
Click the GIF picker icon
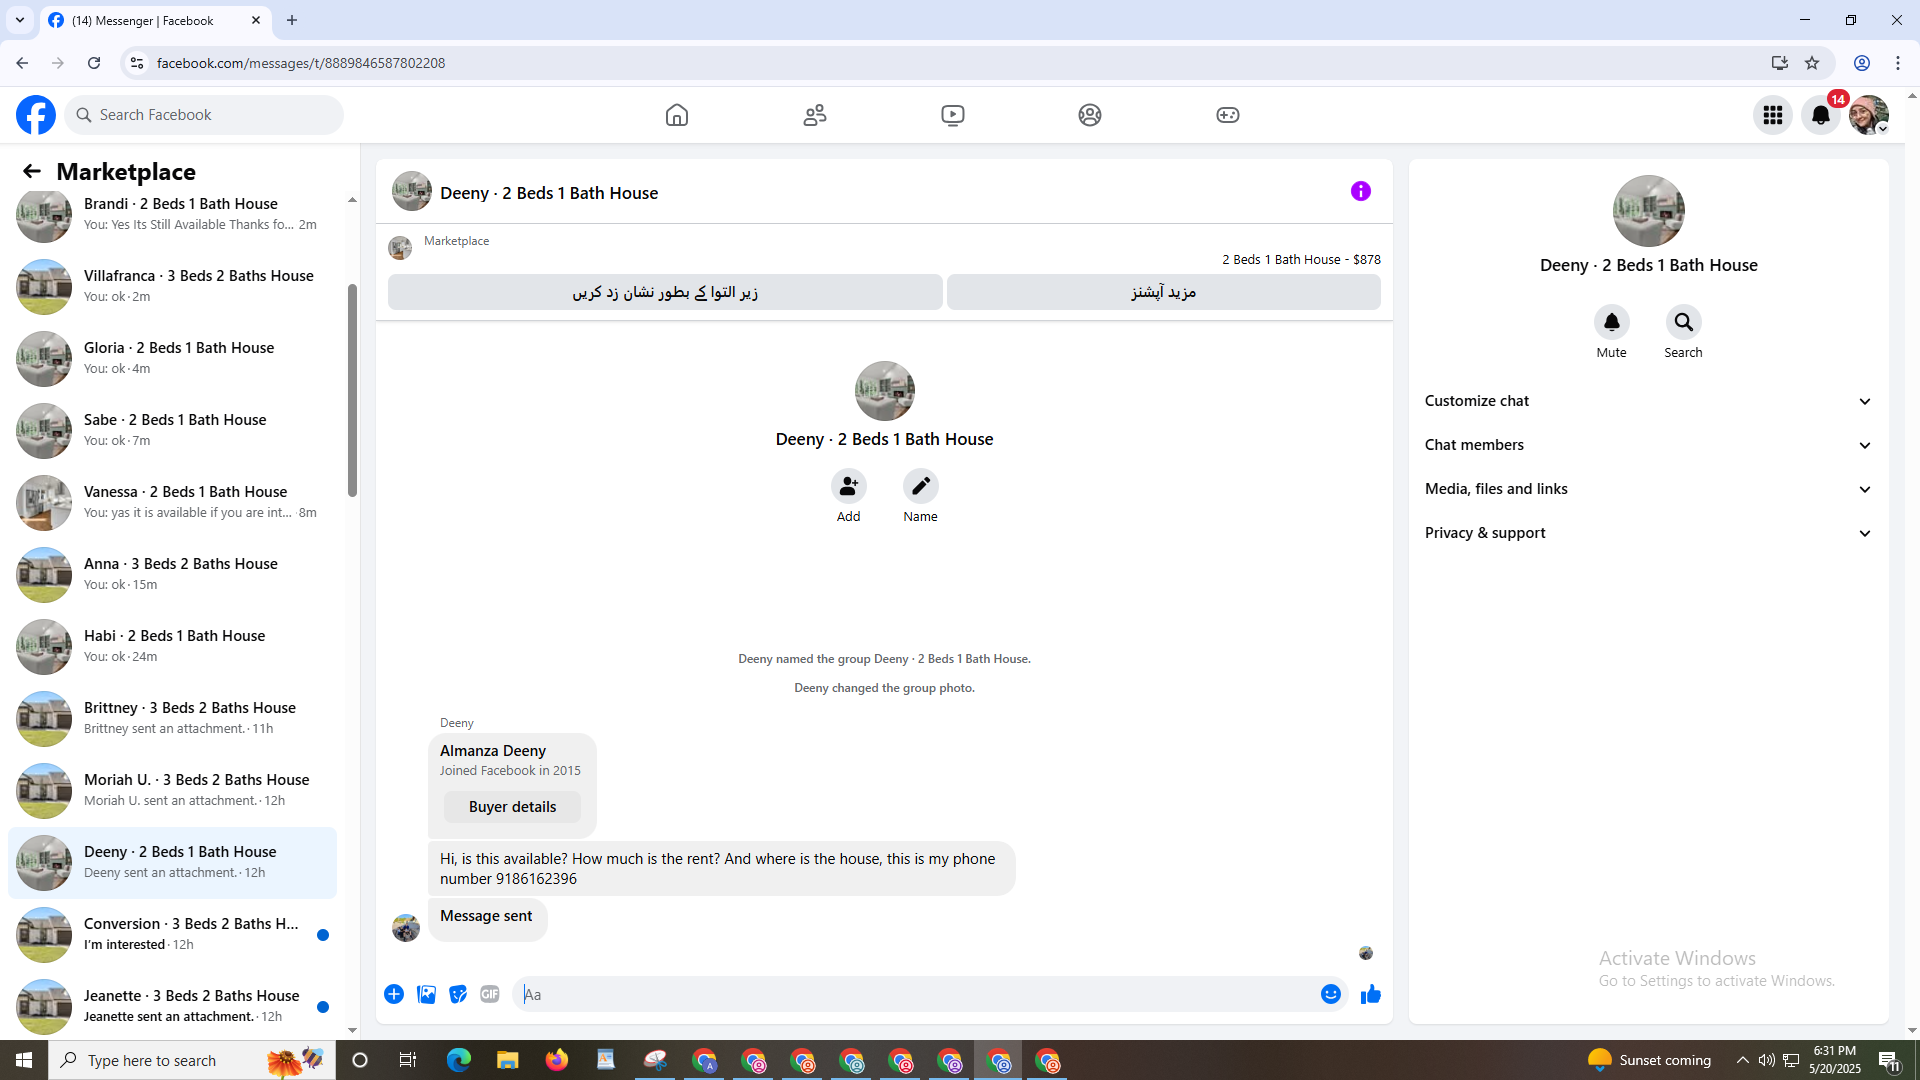489,994
